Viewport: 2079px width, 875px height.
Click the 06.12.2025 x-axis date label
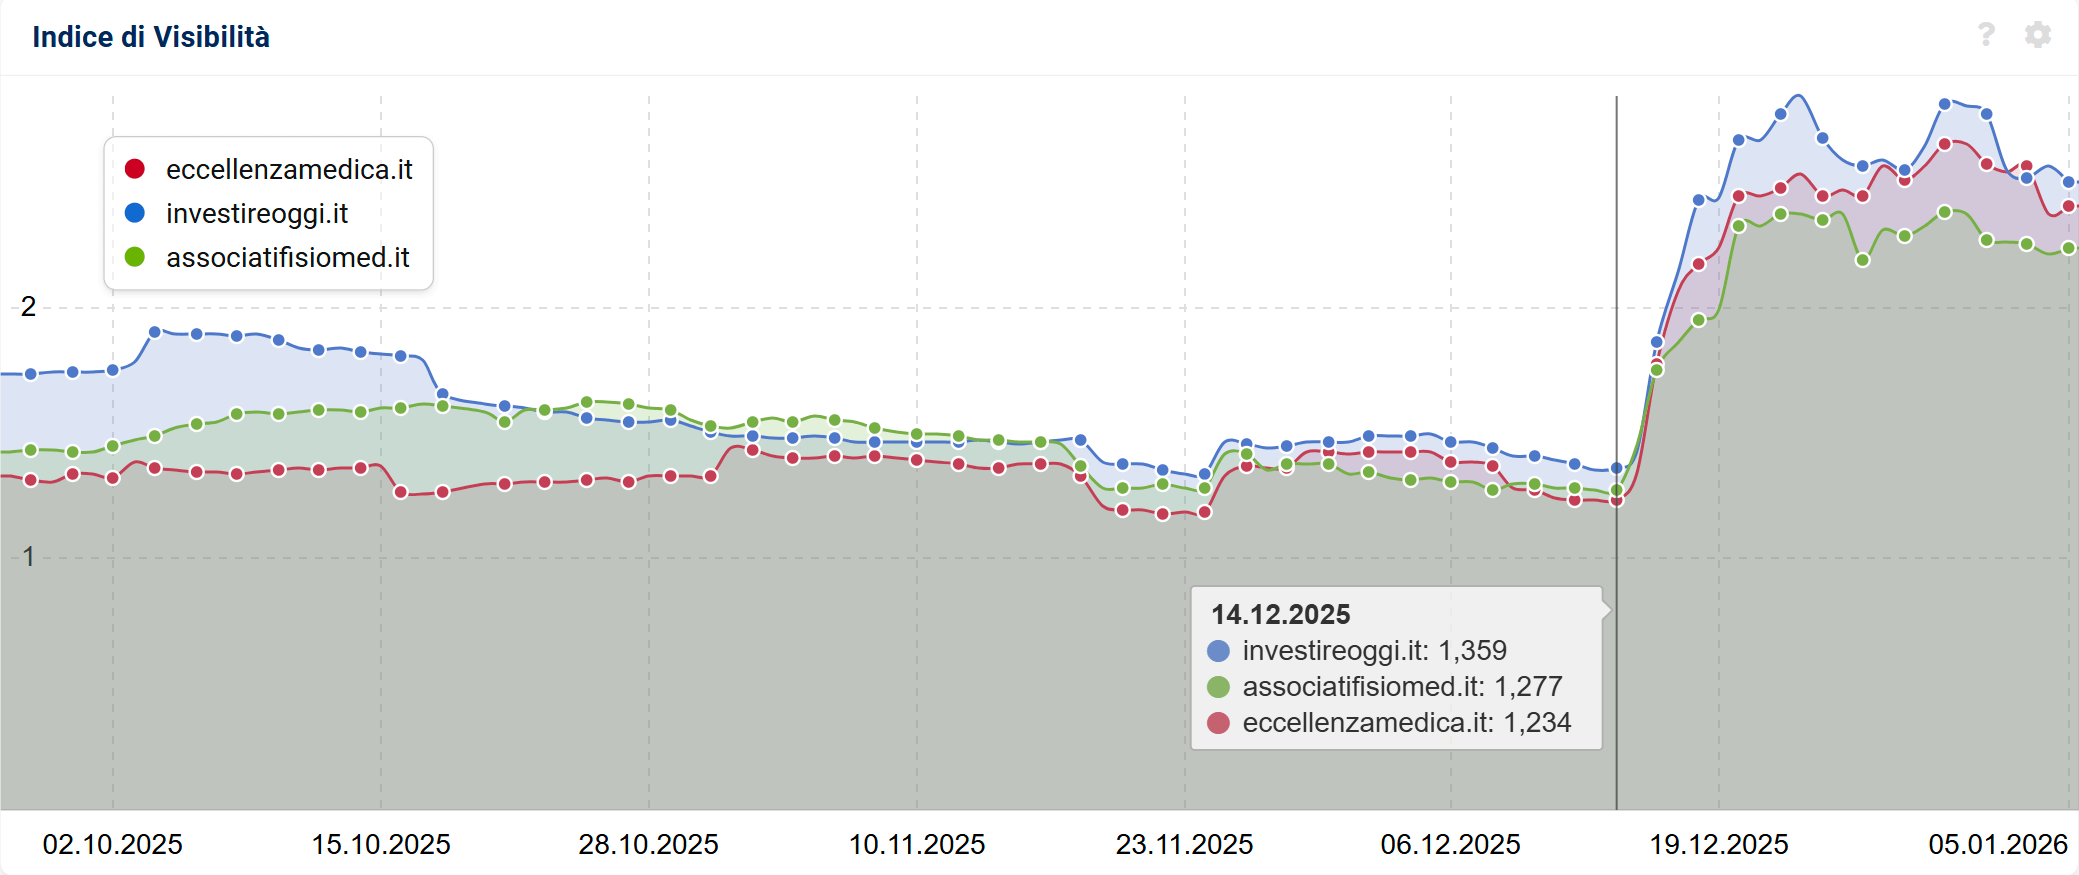(1450, 844)
